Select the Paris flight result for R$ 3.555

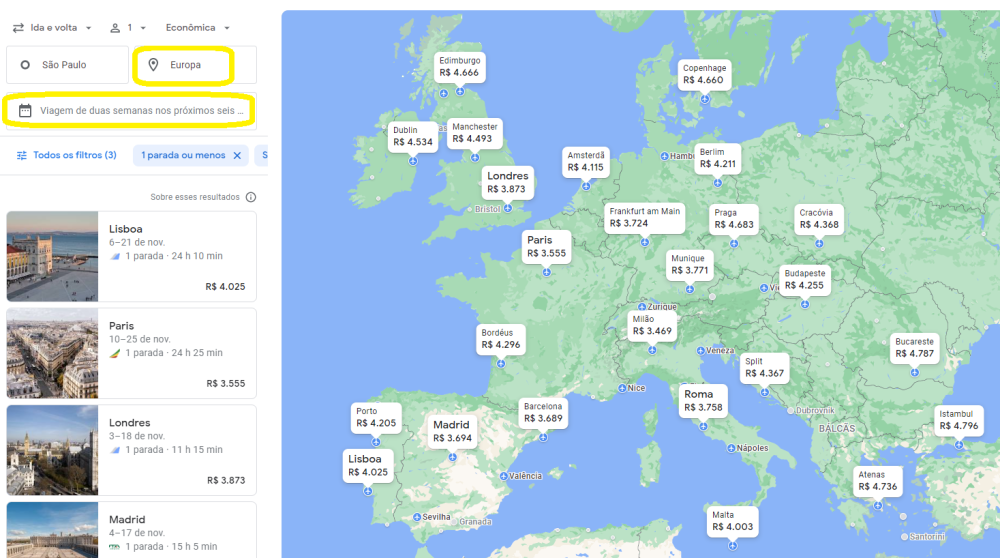[x=176, y=353]
